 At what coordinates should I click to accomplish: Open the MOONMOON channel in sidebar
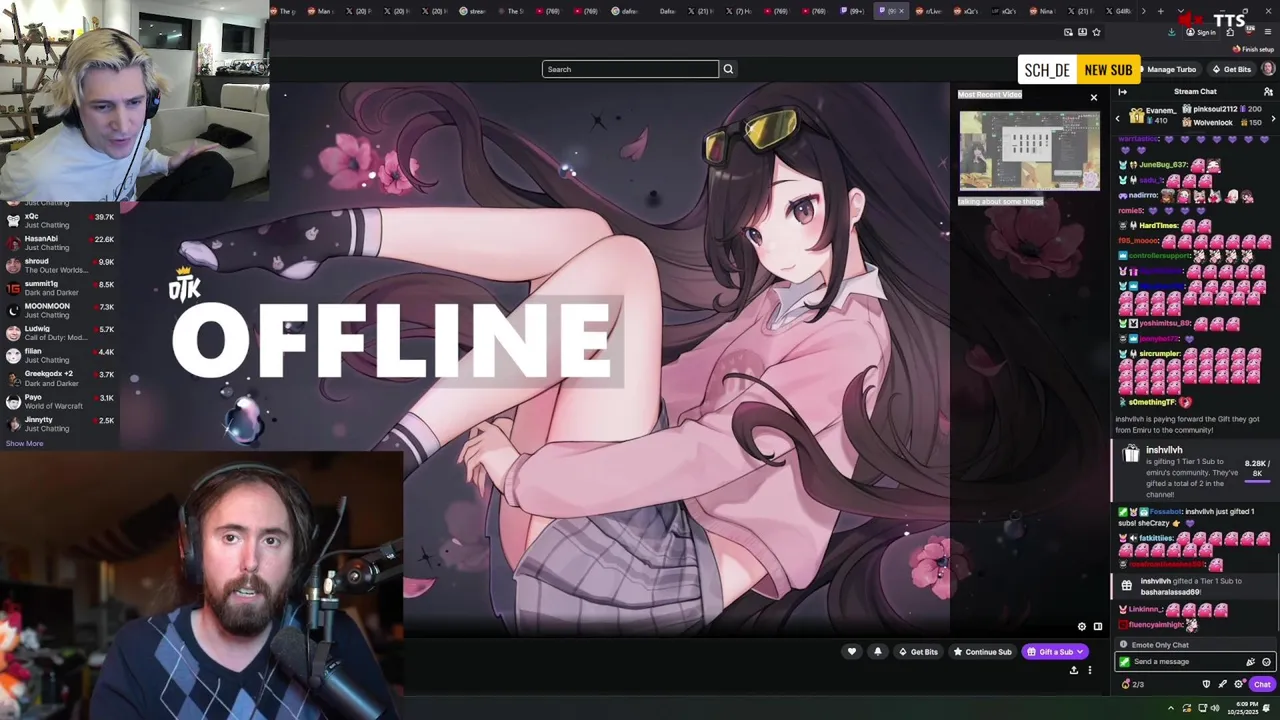(60, 310)
